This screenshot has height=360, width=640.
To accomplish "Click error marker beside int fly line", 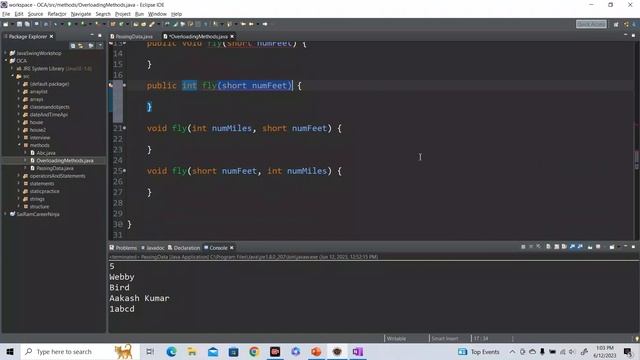I will click(111, 85).
